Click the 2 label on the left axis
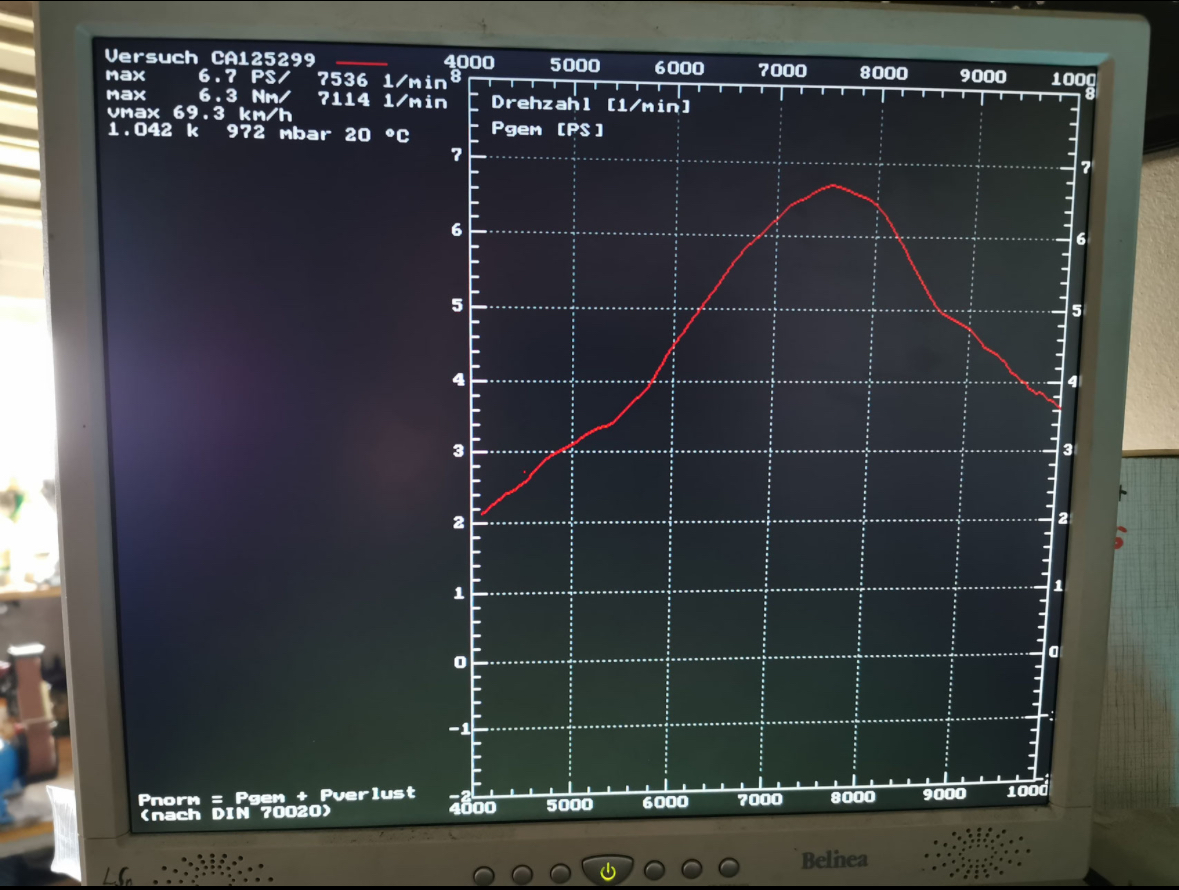The width and height of the screenshot is (1179, 890). click(459, 522)
